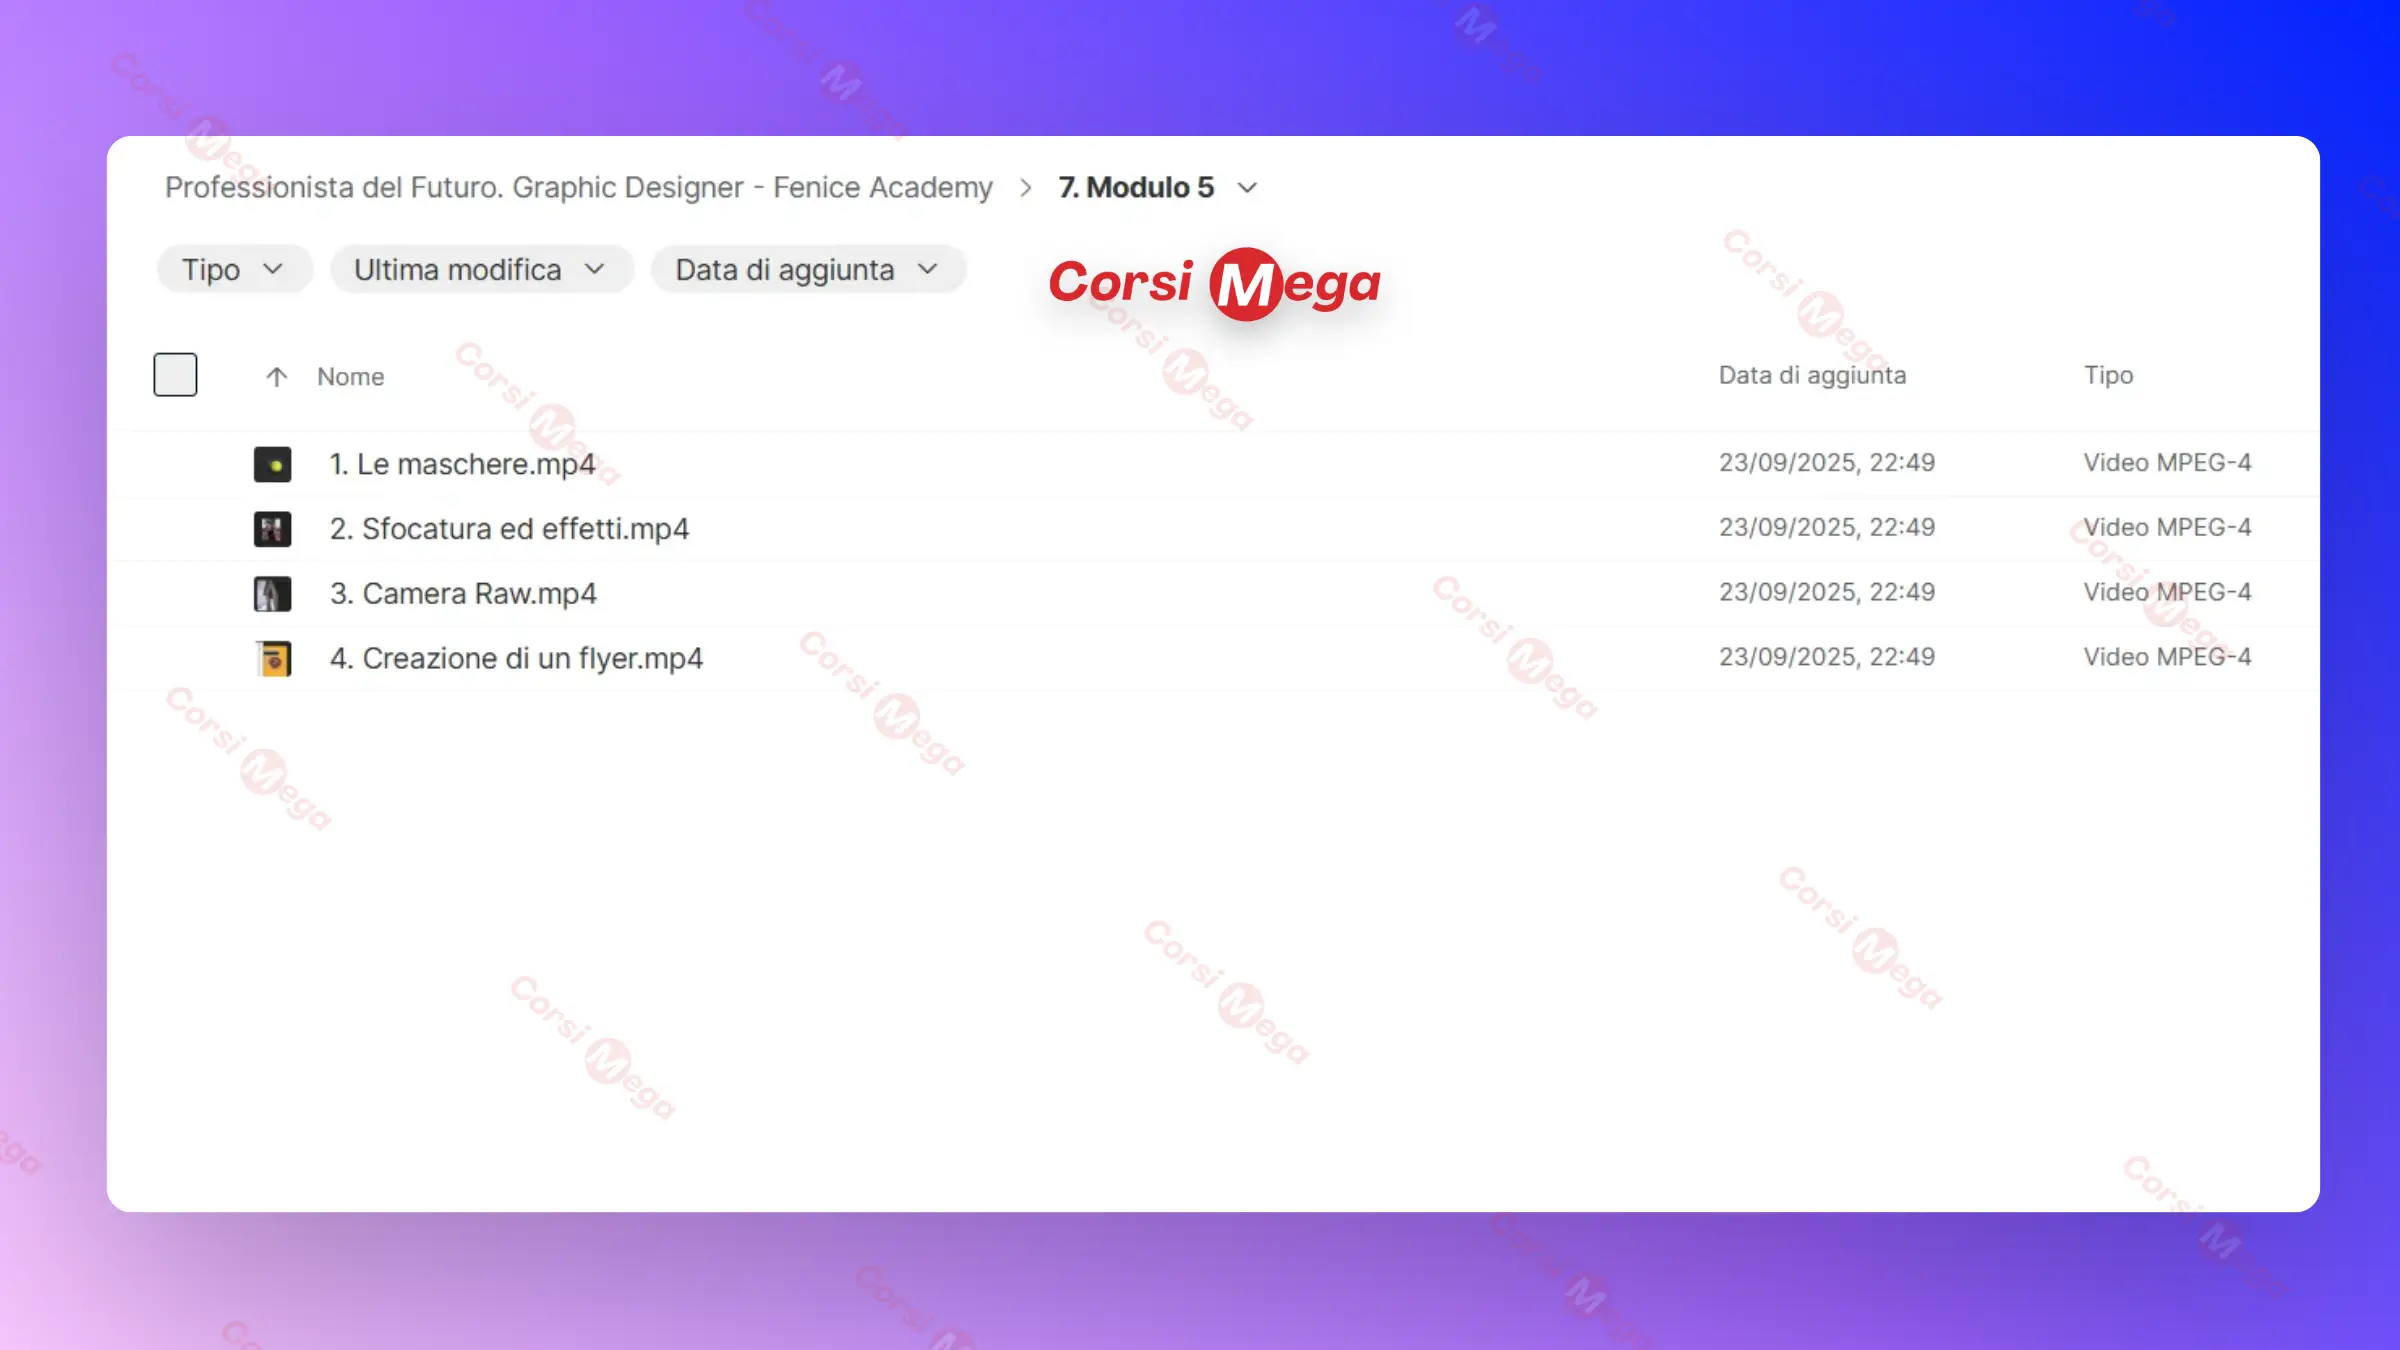Open the Data di aggiunta filter dropdown
2400x1350 pixels.
[807, 270]
